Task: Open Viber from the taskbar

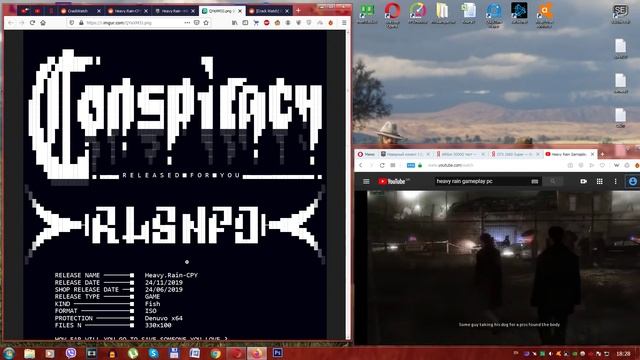Action: [71, 353]
